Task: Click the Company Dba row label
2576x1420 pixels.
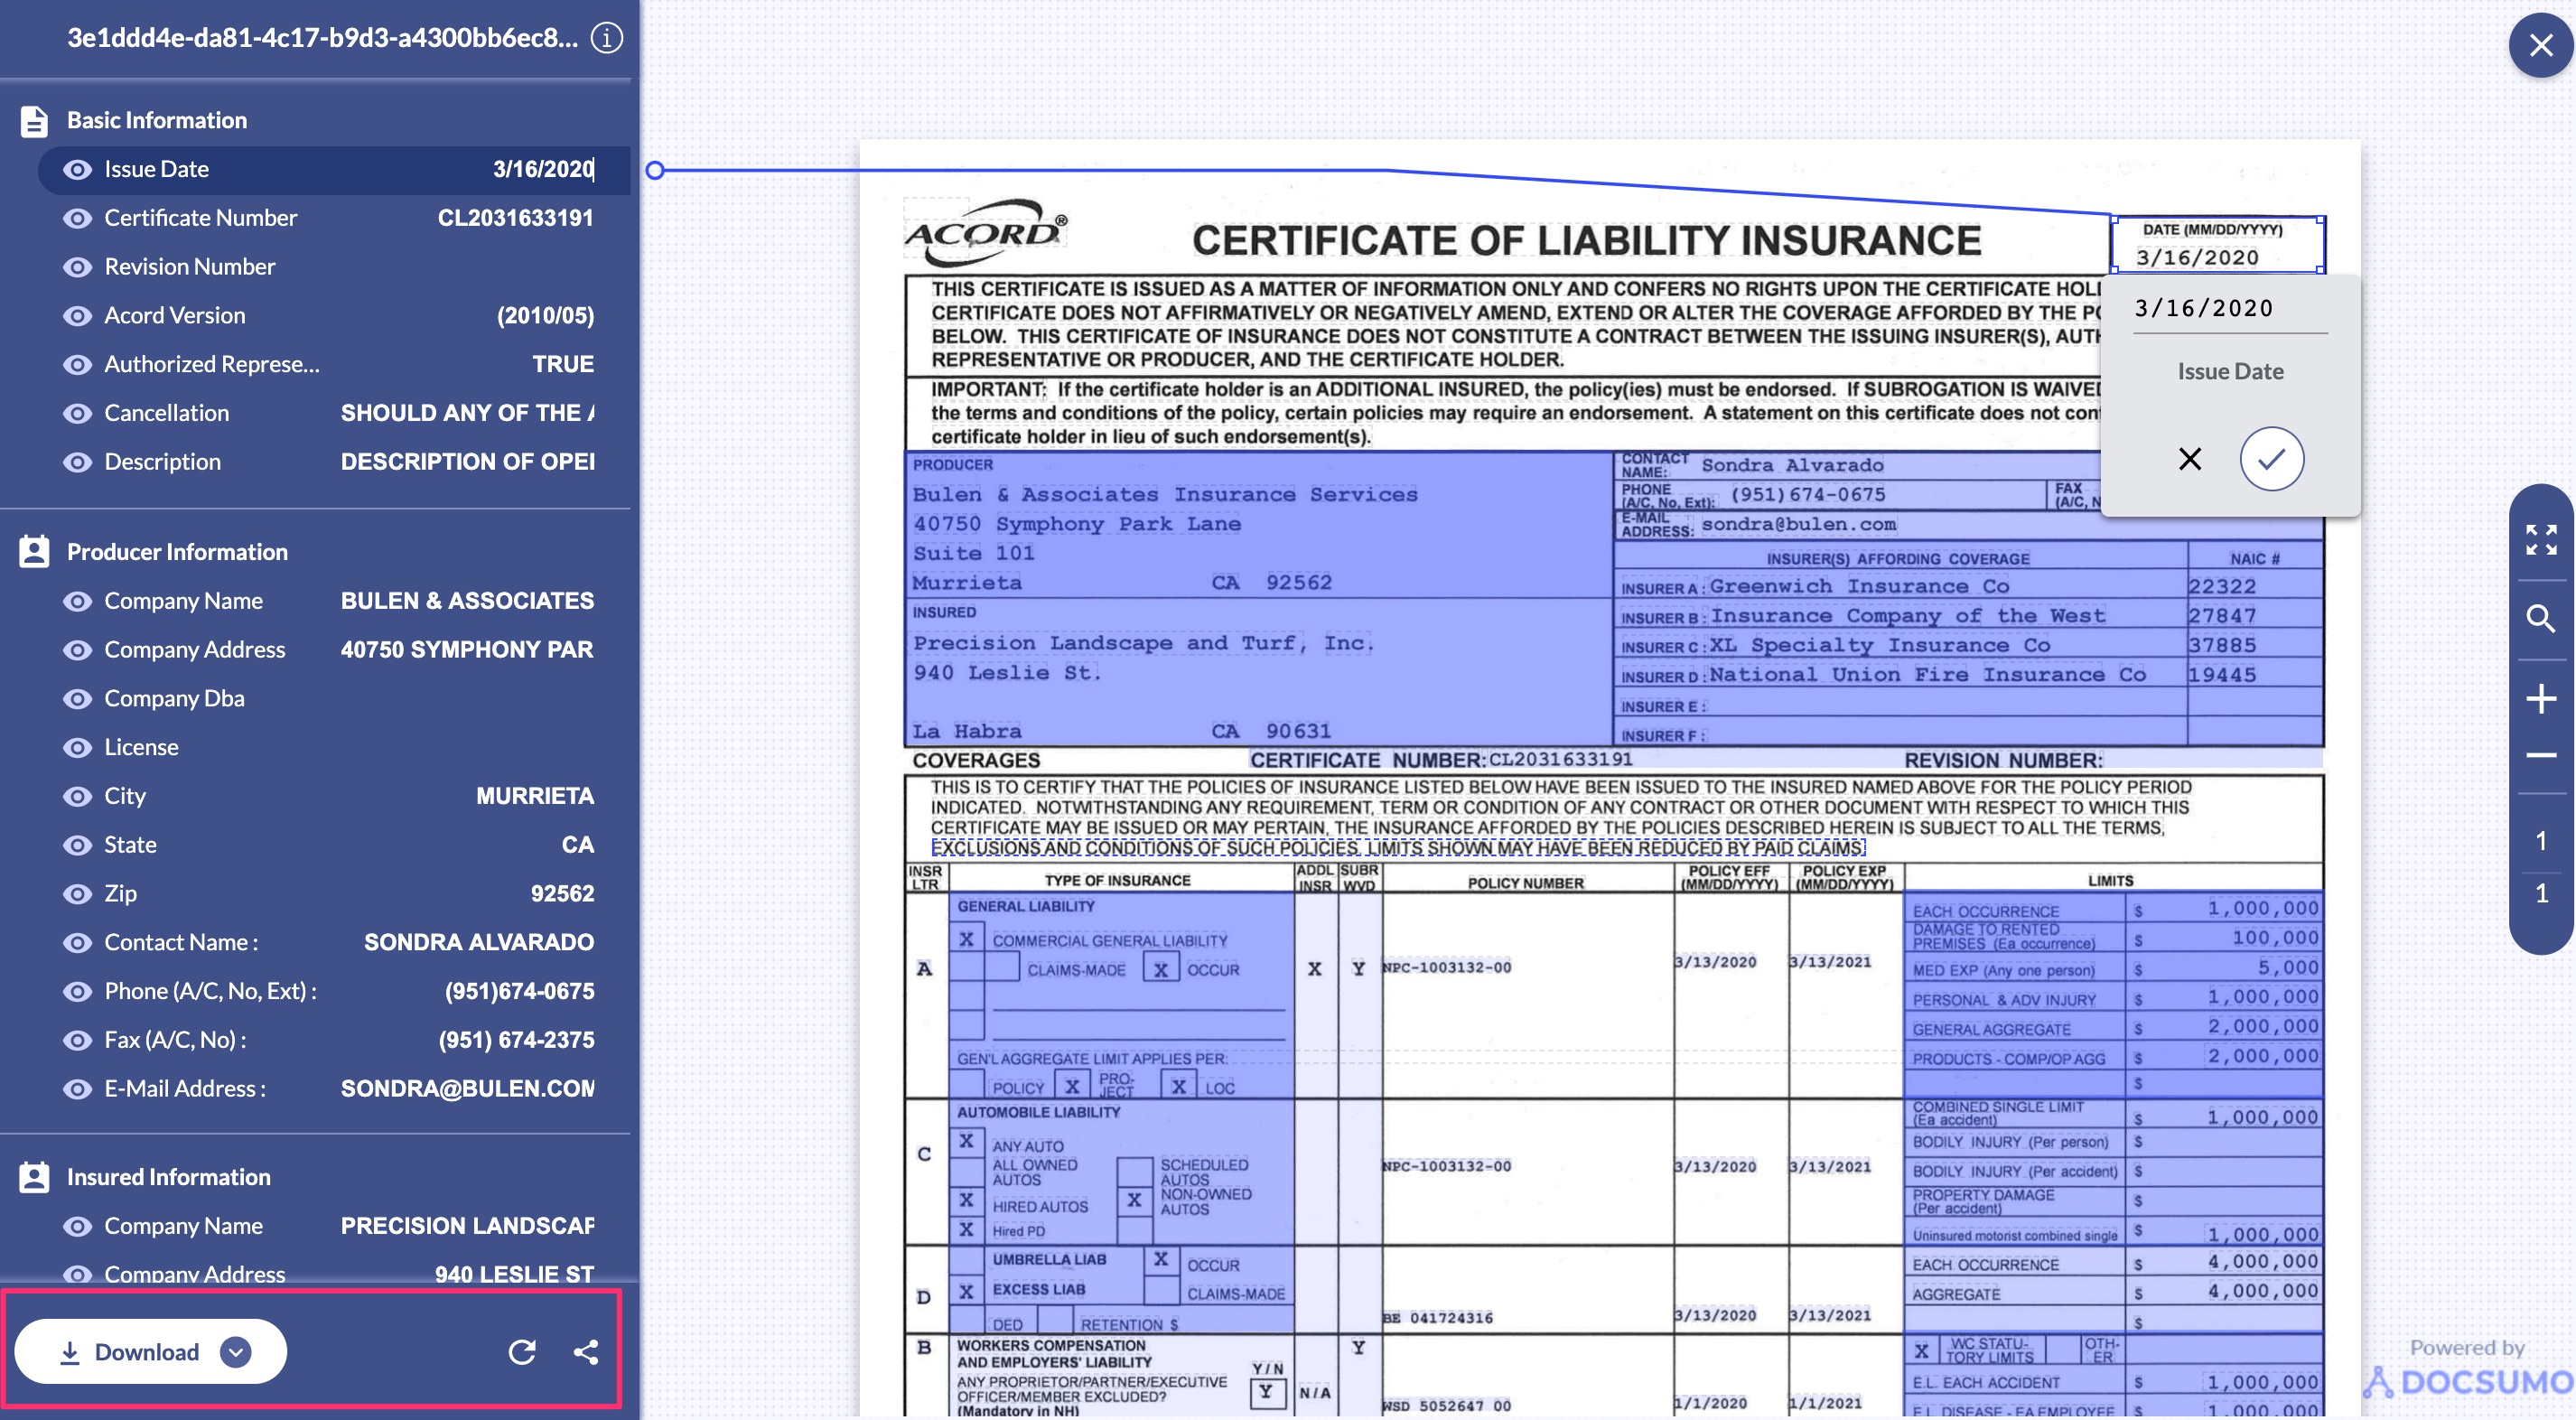Action: click(x=174, y=699)
